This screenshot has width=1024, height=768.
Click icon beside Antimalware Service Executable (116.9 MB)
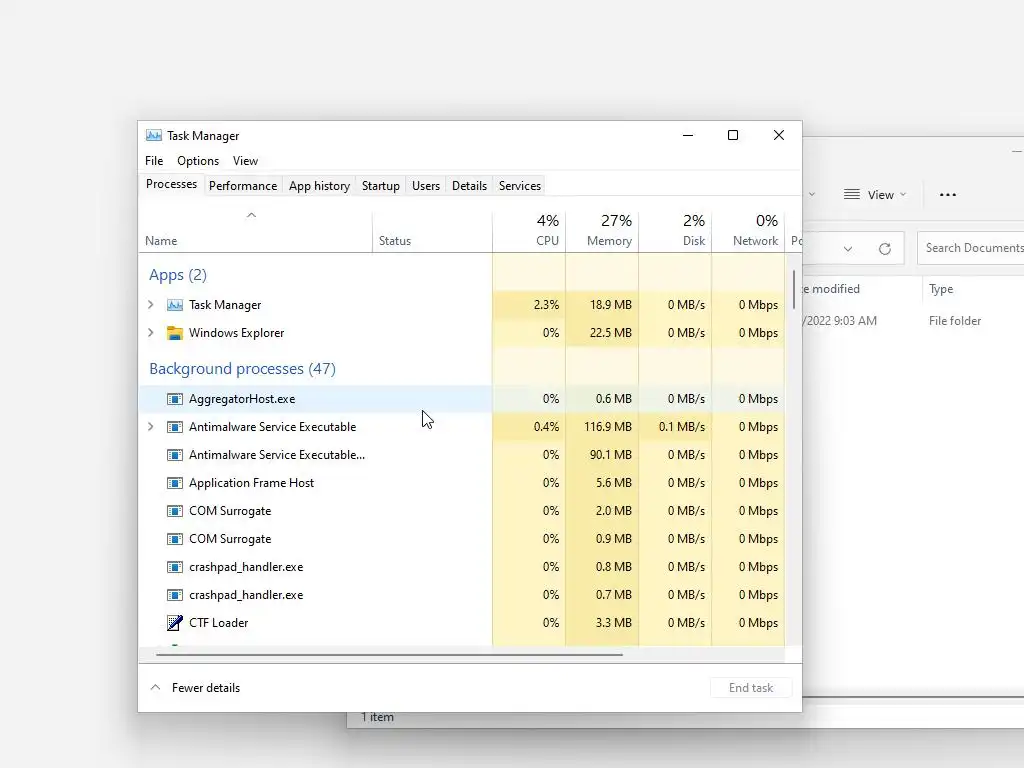tap(174, 427)
